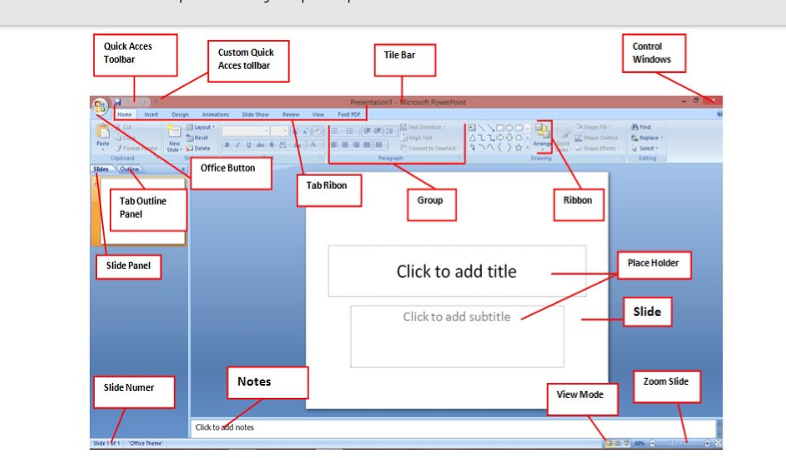
Task: Switch to the Review tab
Action: coord(291,115)
